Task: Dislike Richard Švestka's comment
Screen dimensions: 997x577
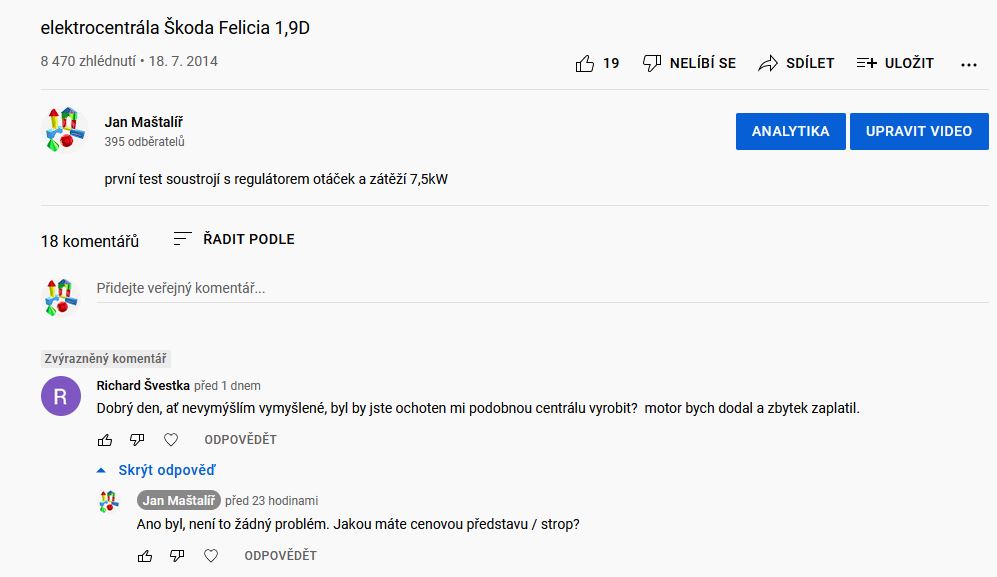Action: coord(138,440)
